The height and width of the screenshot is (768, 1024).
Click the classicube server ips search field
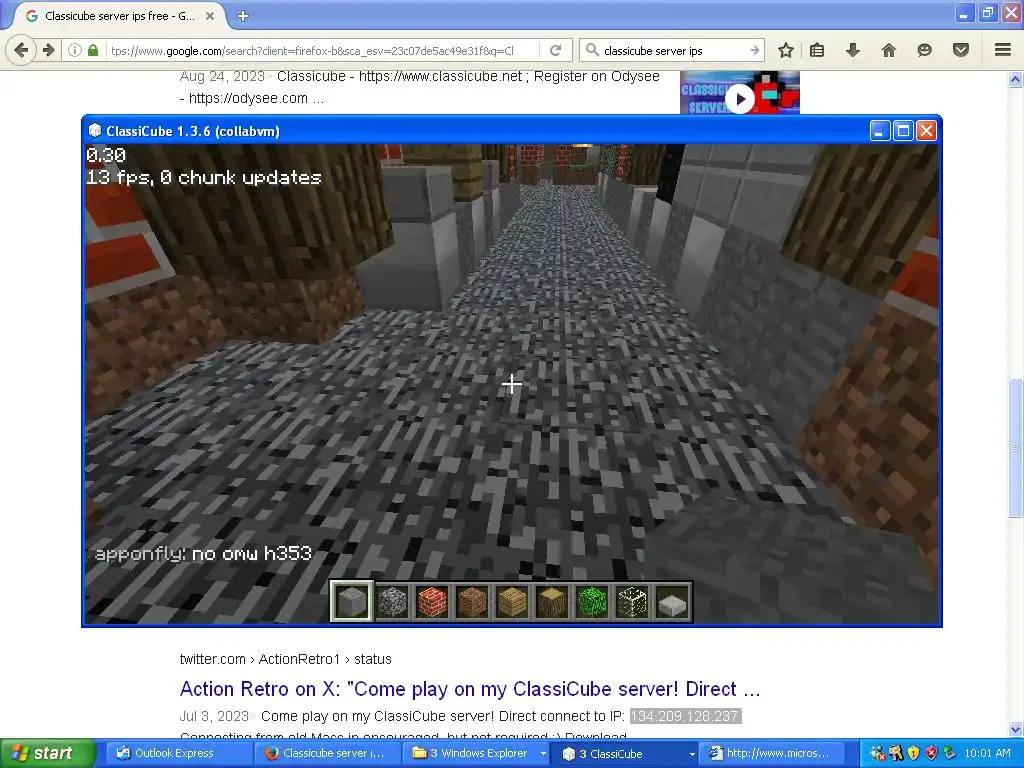[x=673, y=50]
